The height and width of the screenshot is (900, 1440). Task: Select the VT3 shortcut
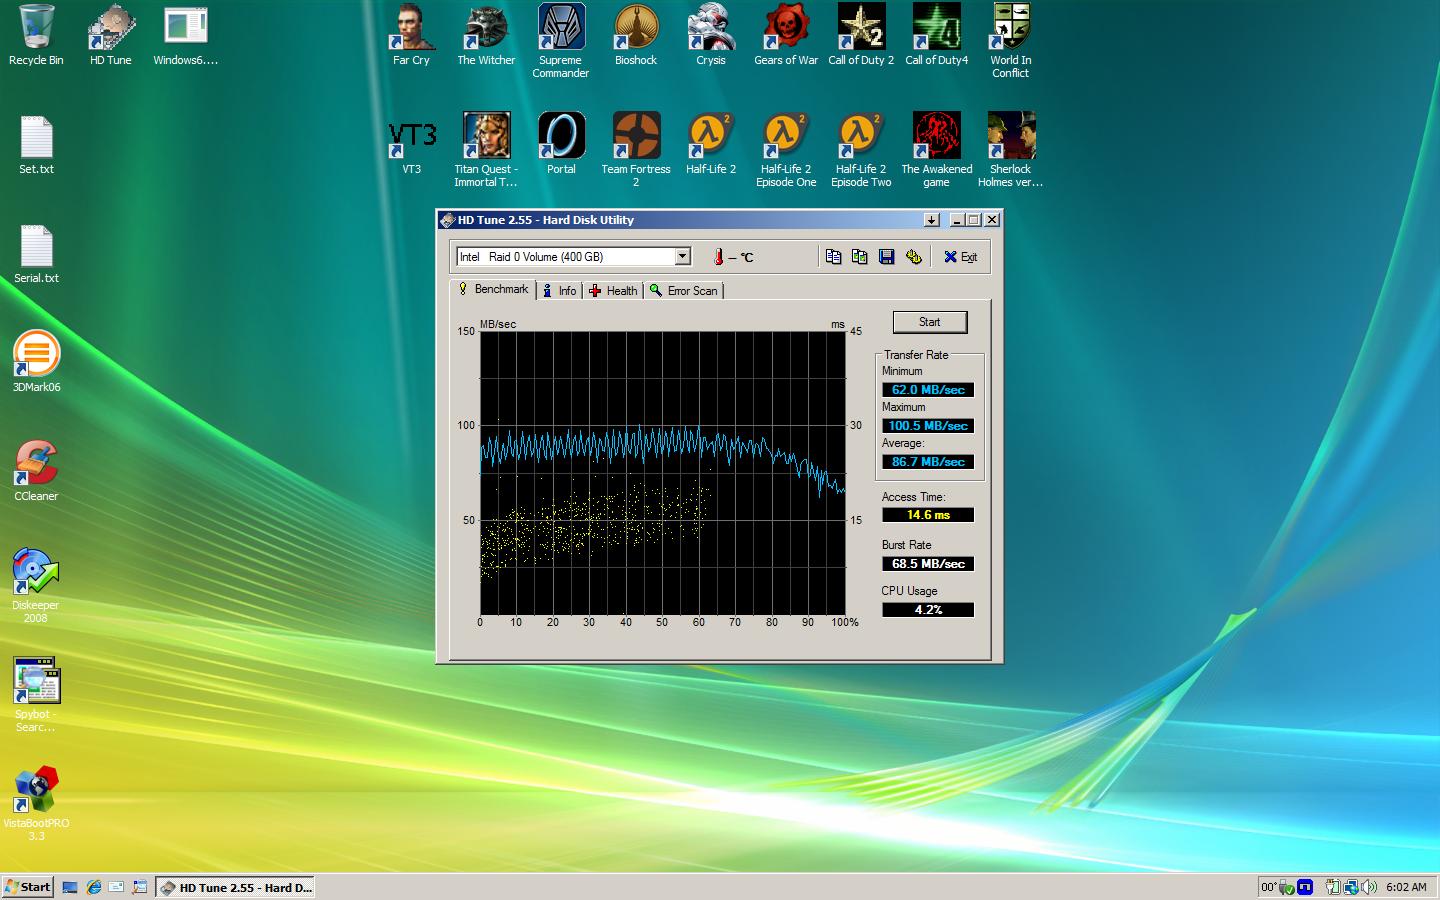(x=411, y=145)
